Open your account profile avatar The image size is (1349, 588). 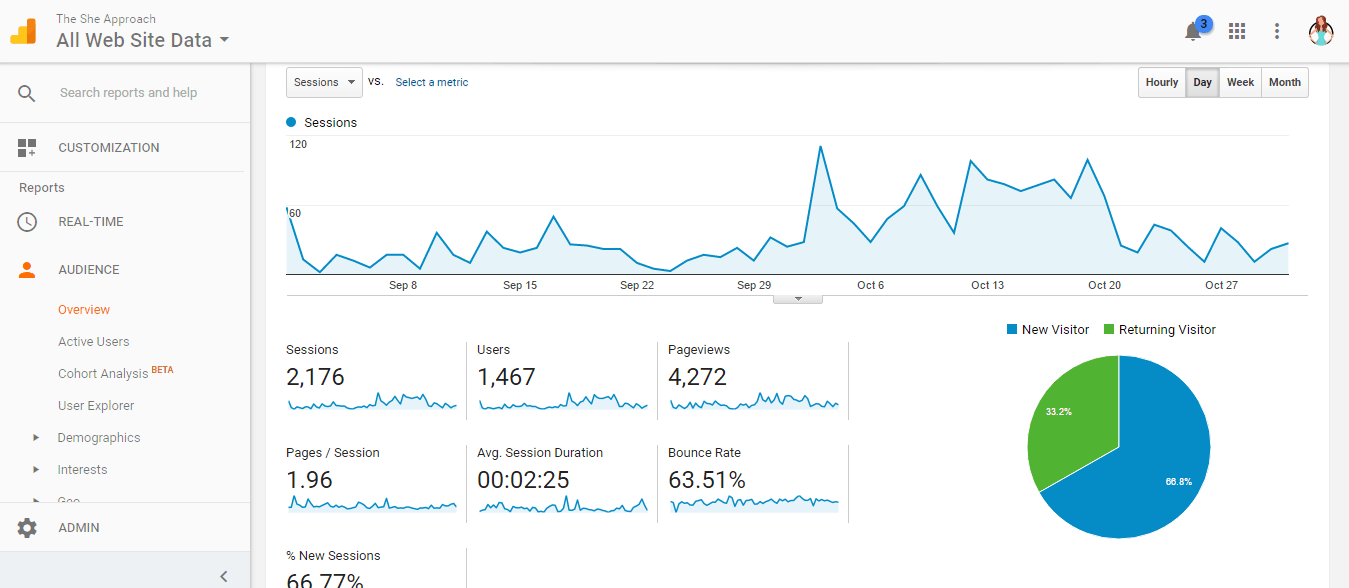1321,30
